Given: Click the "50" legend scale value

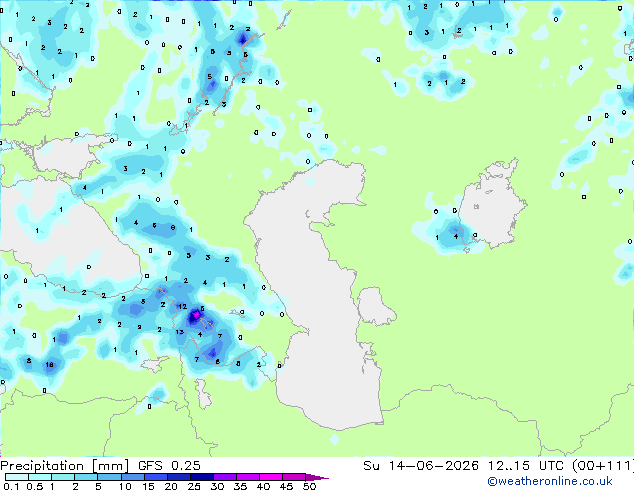Looking at the screenshot, I should 309,486.
